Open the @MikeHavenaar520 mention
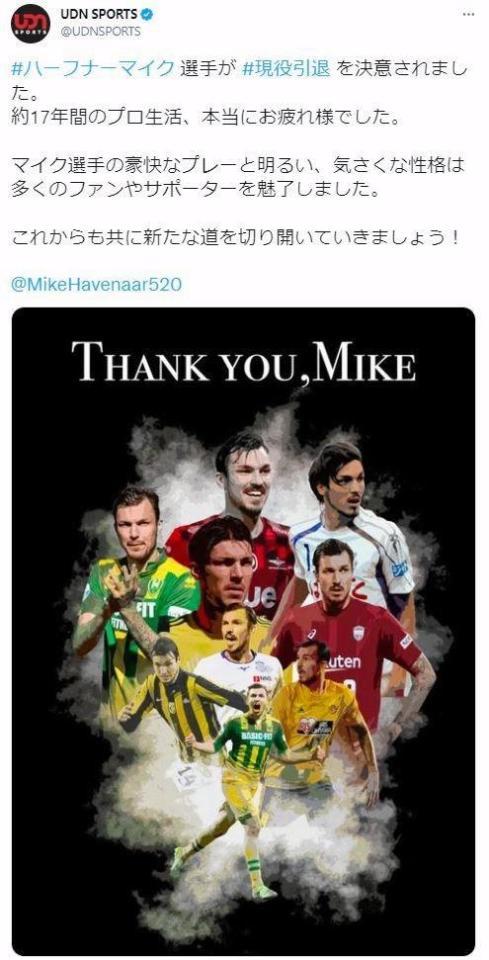The width and height of the screenshot is (489, 960). click(x=97, y=285)
